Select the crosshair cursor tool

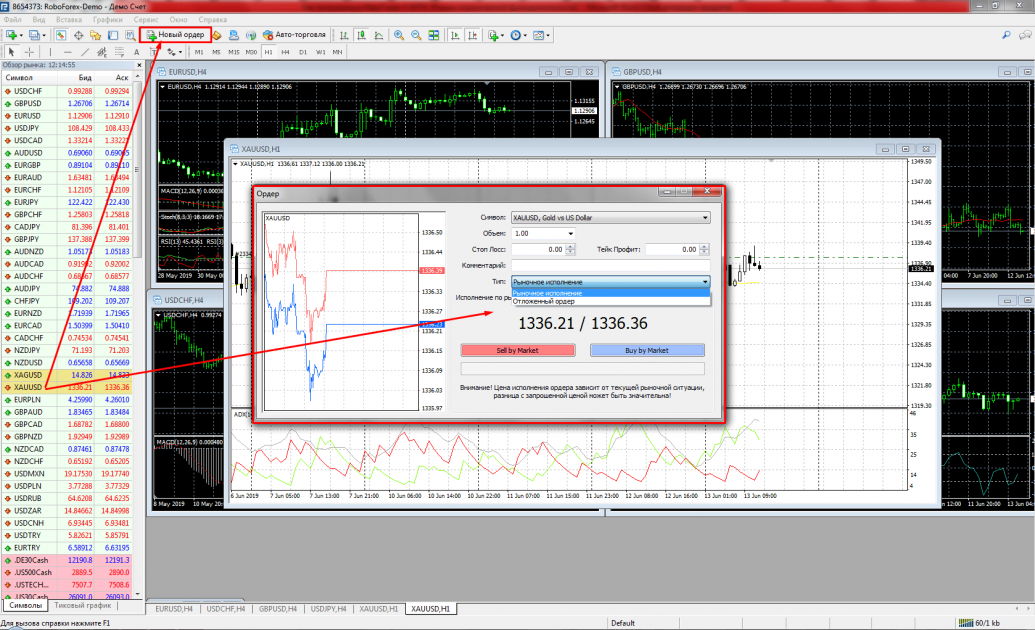[30, 51]
